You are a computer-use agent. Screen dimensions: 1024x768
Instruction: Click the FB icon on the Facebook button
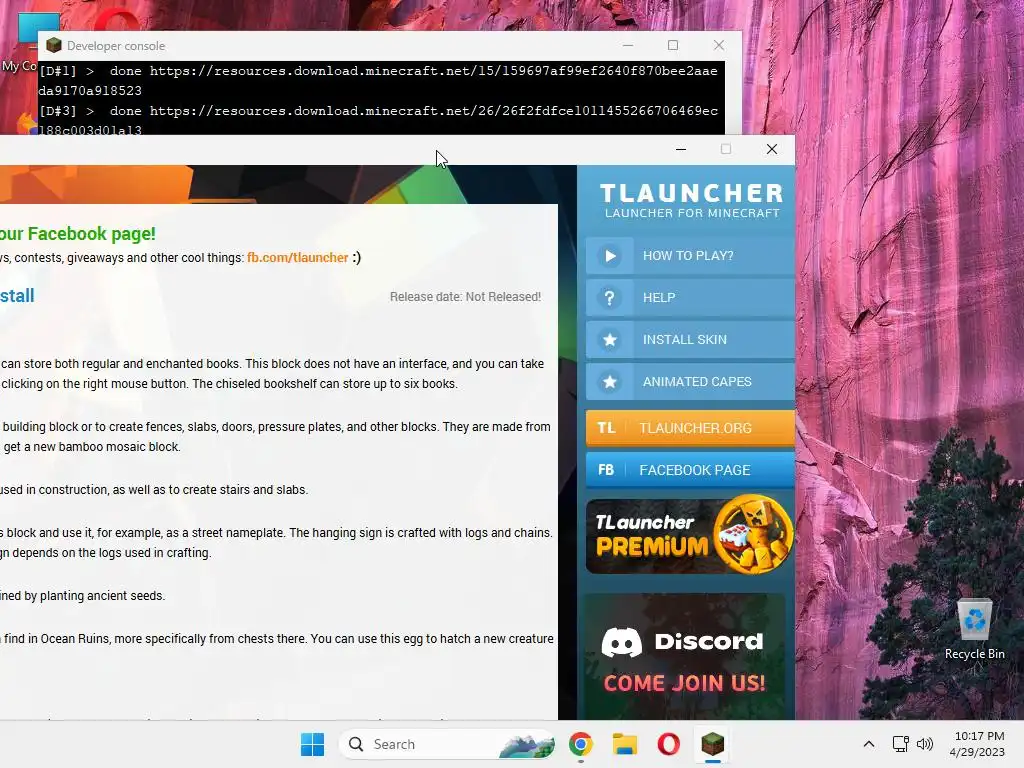(x=606, y=470)
